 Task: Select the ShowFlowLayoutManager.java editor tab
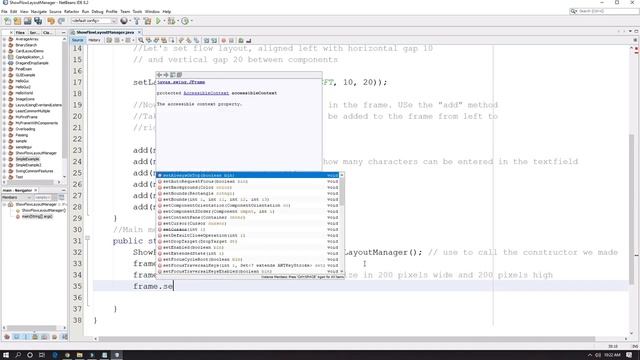tap(105, 32)
